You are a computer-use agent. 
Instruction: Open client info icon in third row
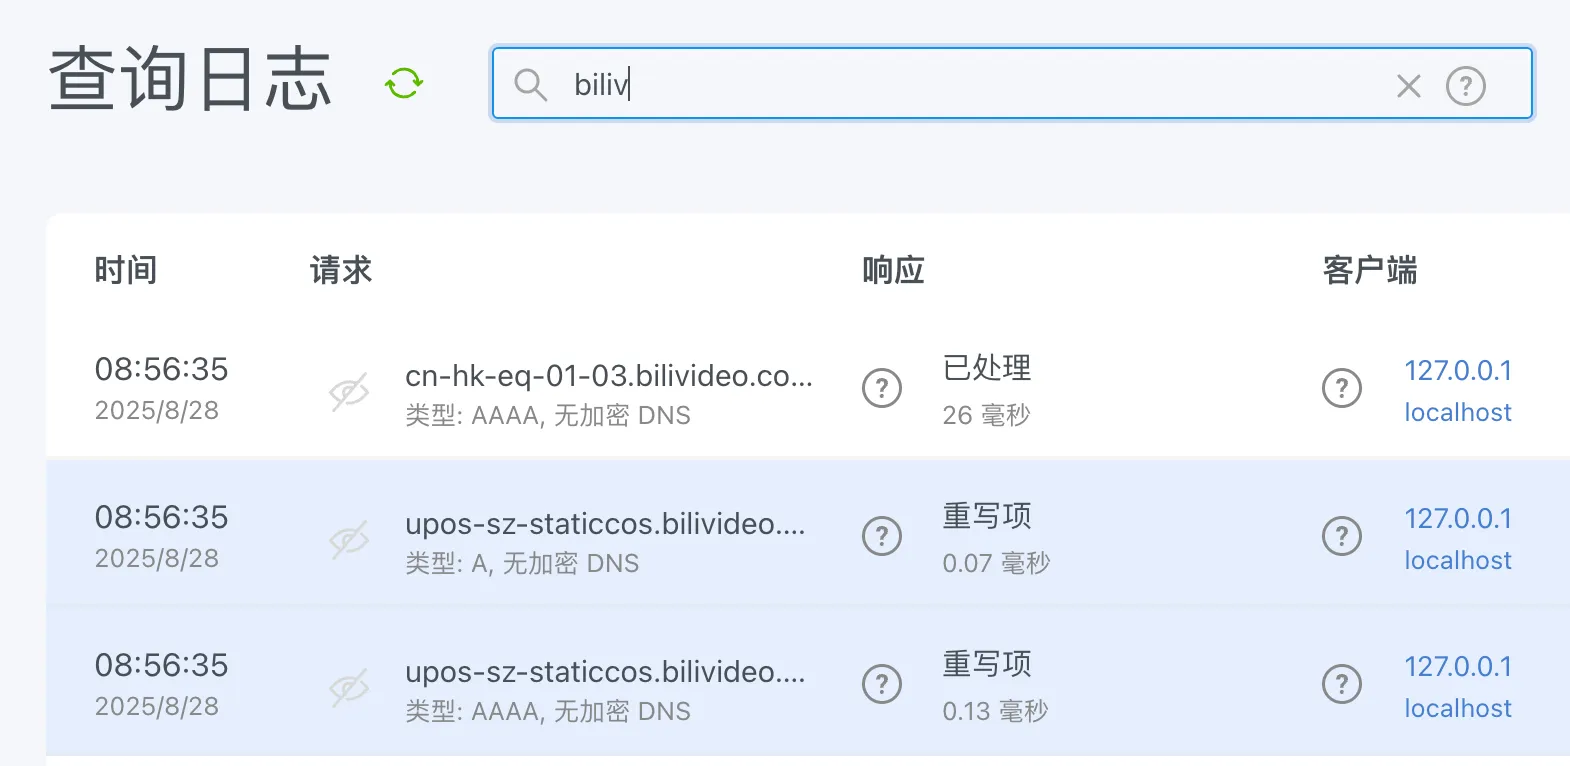pos(1341,684)
